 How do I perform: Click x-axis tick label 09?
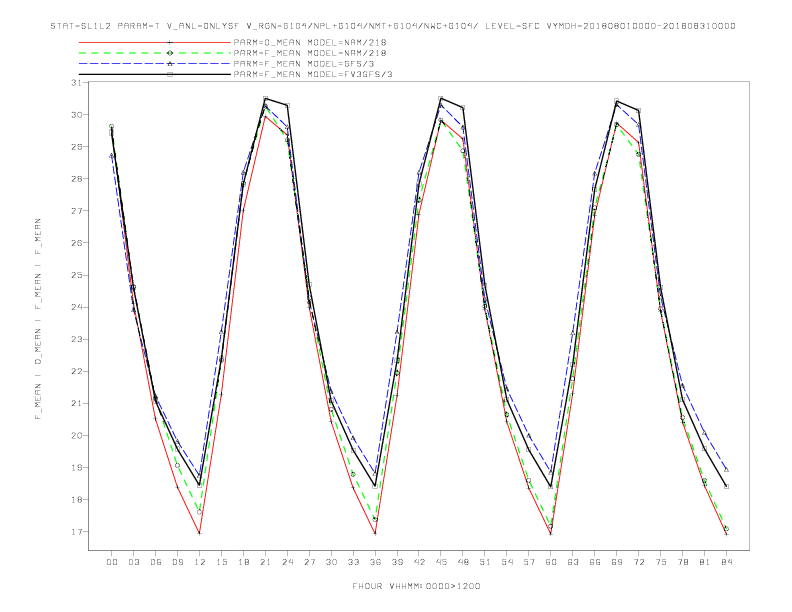pos(177,562)
